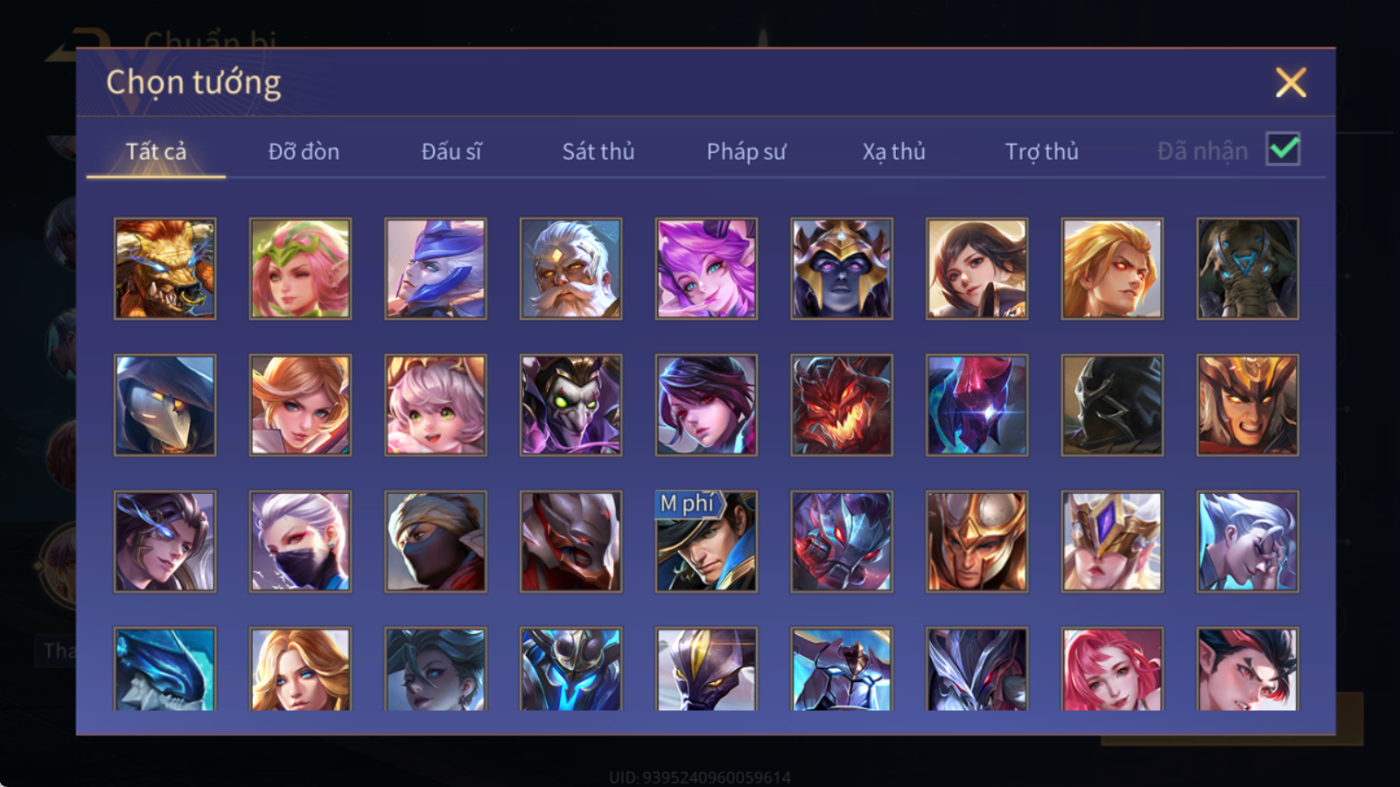Toggle the "Đã nhận" checkbox
The image size is (1400, 787).
(1283, 150)
